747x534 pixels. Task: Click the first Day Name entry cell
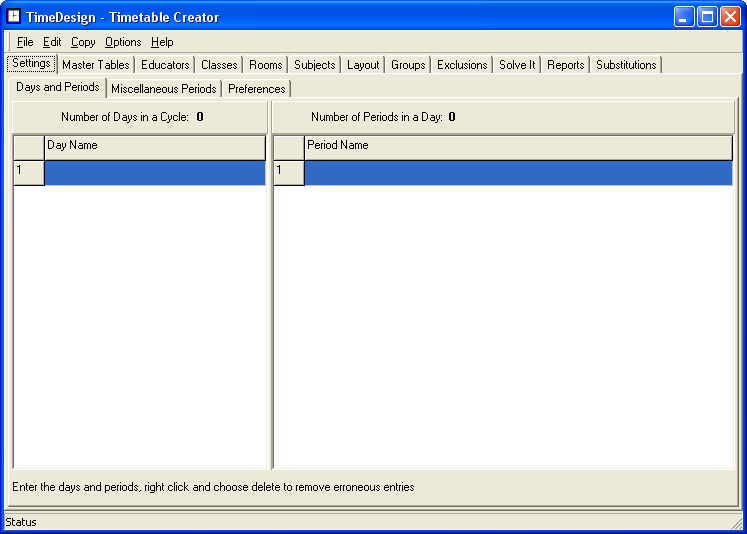click(x=155, y=173)
